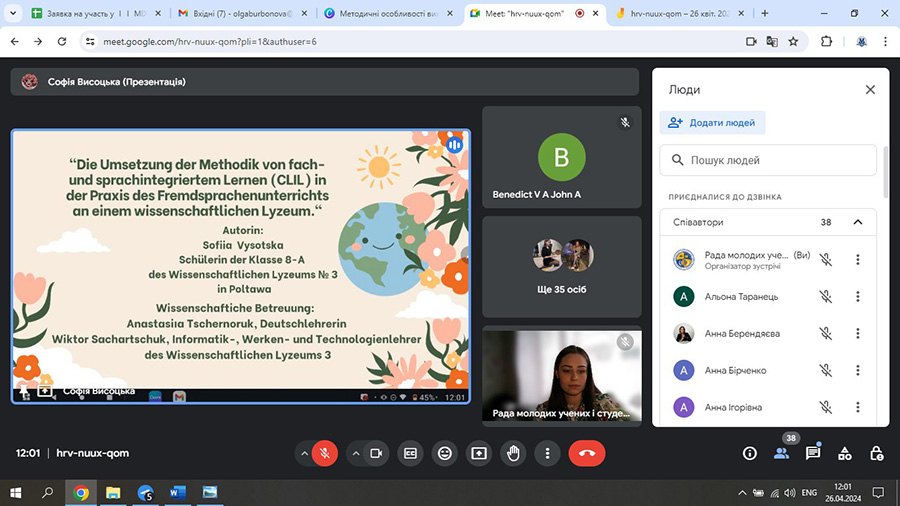
Task: Open the meeting details info icon
Action: (750, 453)
